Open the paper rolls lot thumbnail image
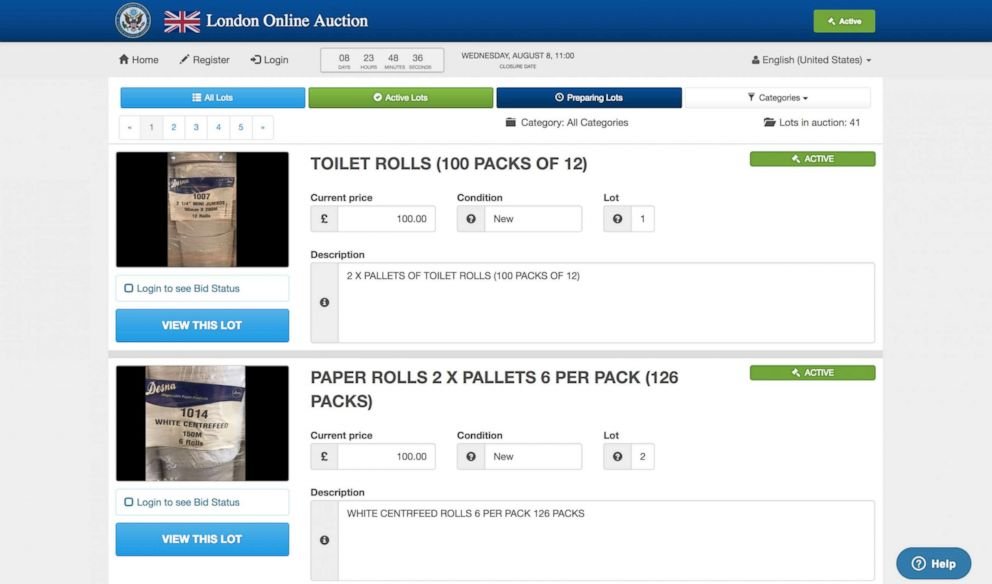This screenshot has height=584, width=992. (202, 423)
